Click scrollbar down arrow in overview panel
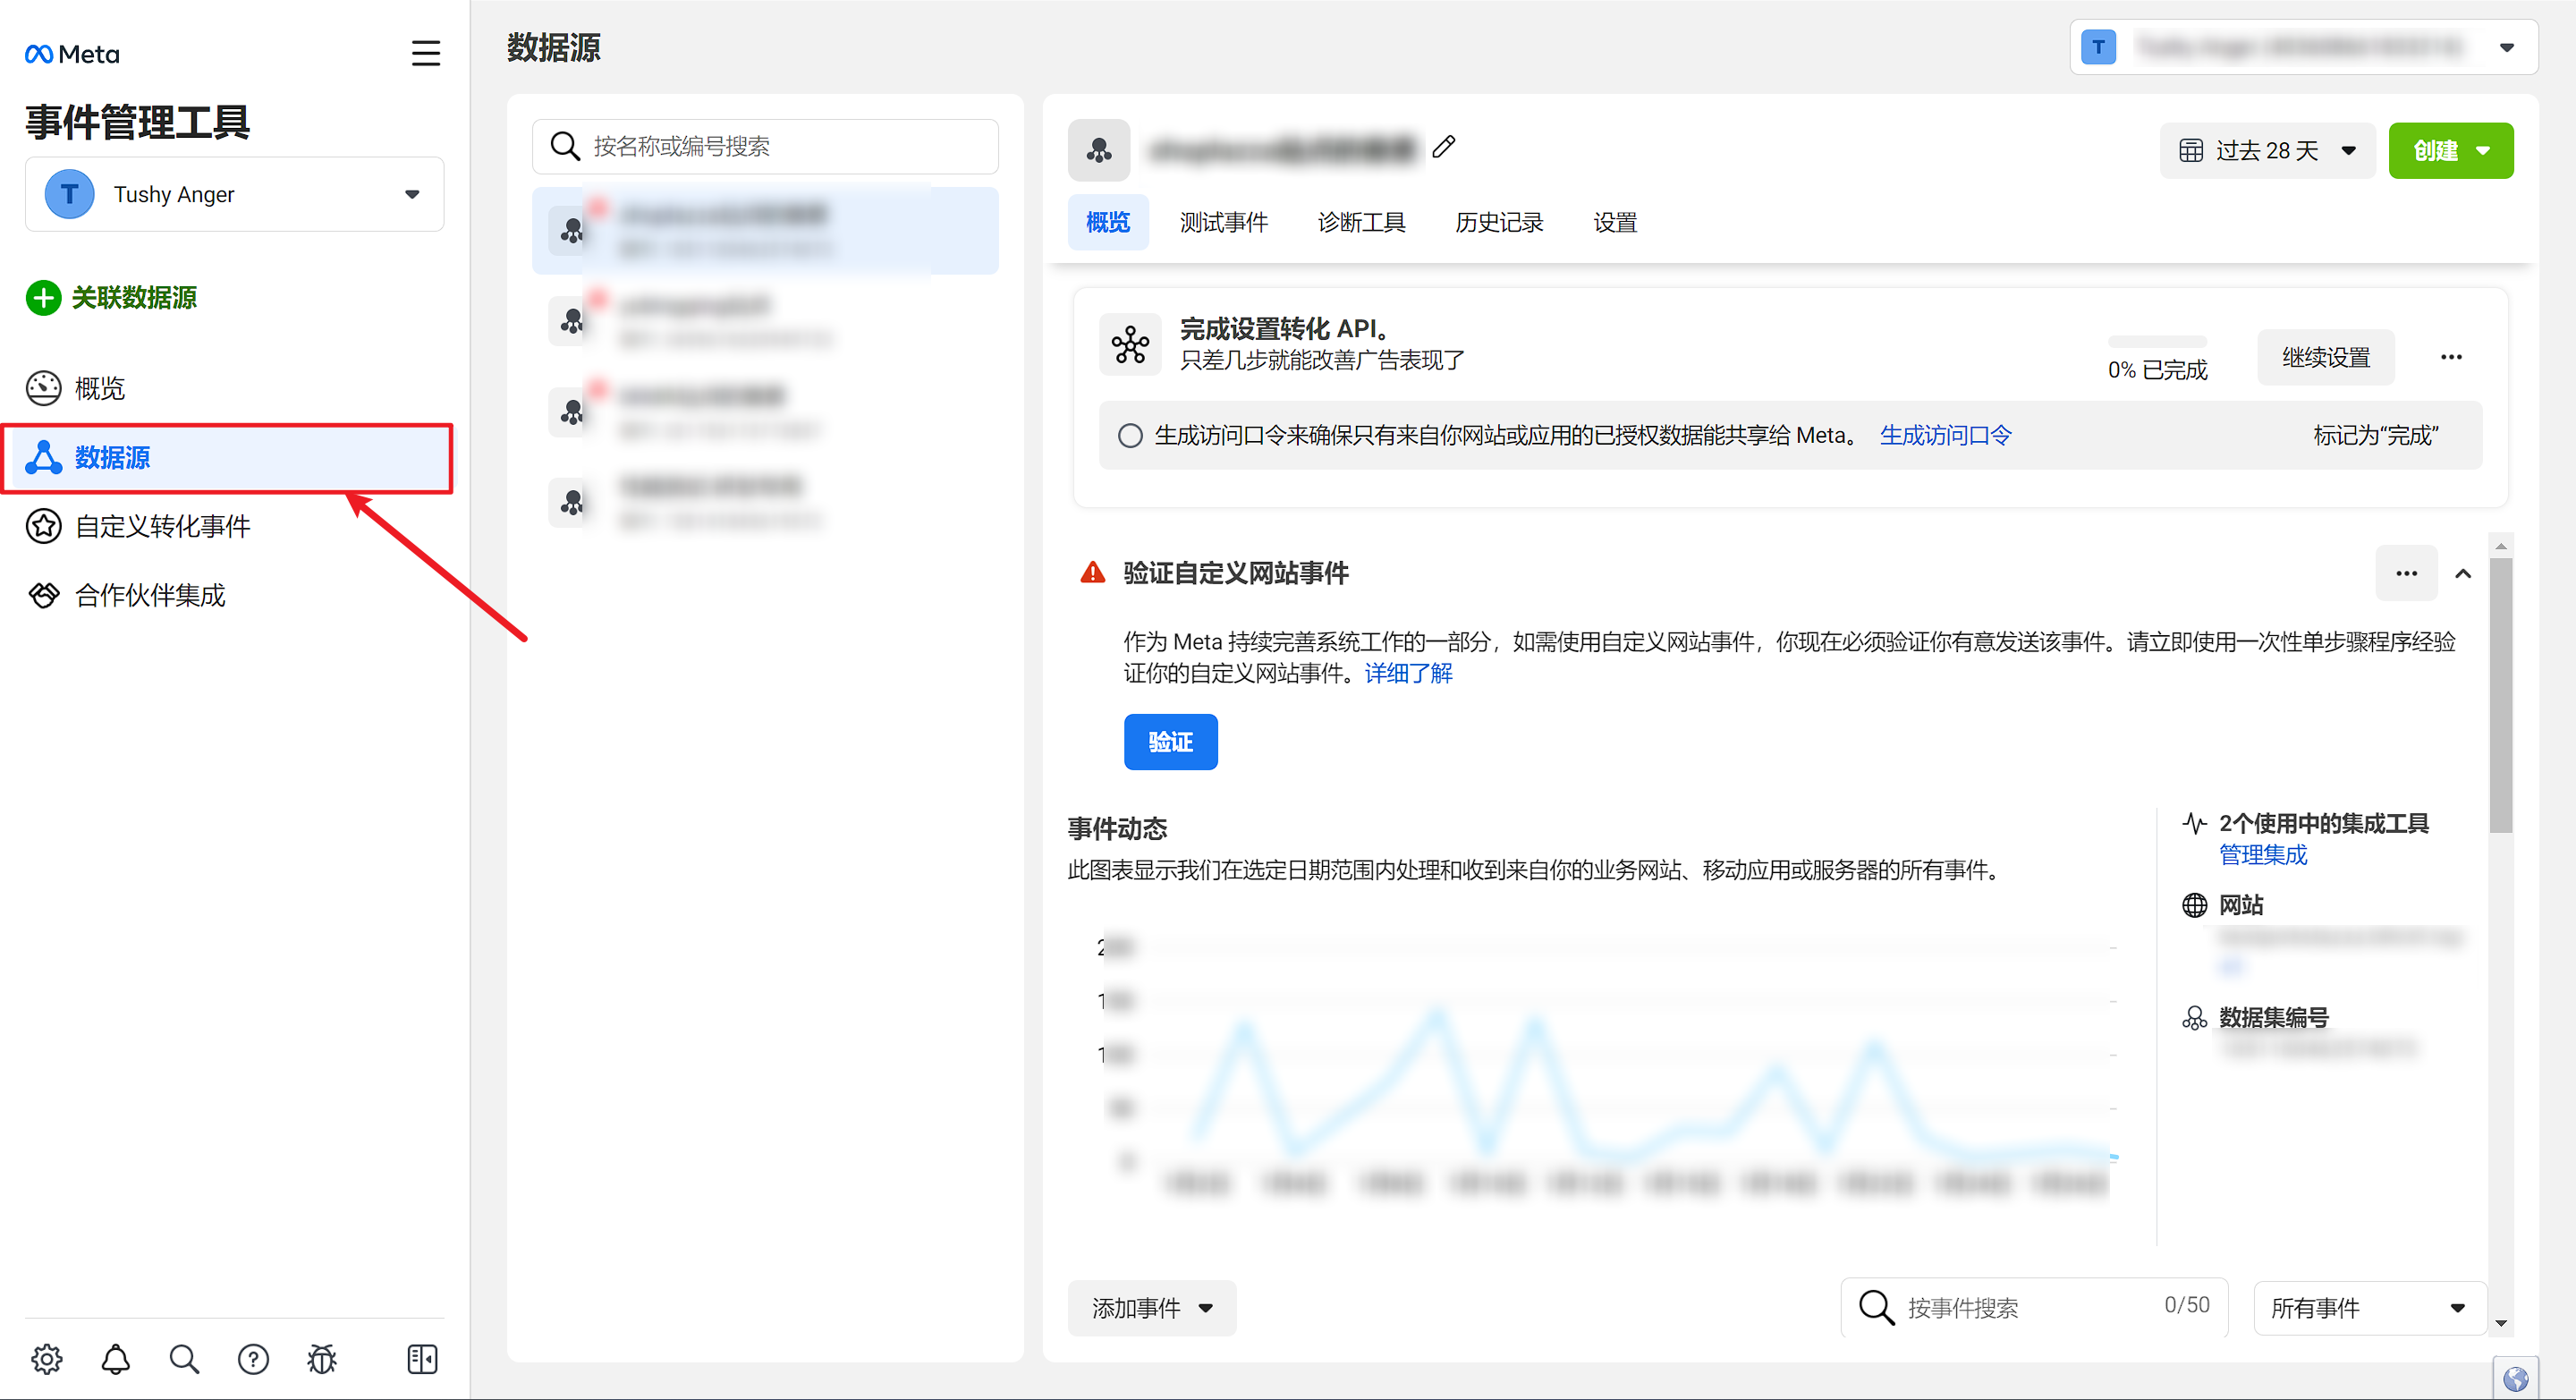The image size is (2576, 1400). (x=2500, y=1323)
